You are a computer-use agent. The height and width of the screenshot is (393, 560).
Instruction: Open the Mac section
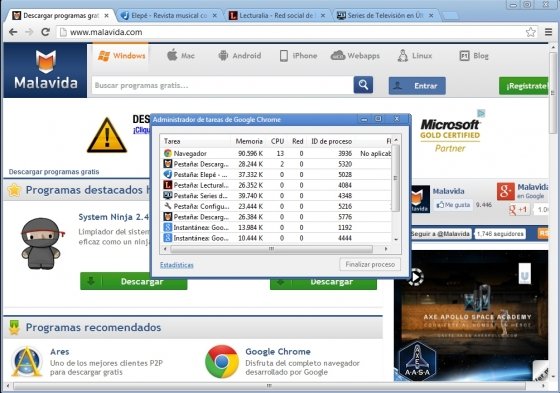click(181, 56)
